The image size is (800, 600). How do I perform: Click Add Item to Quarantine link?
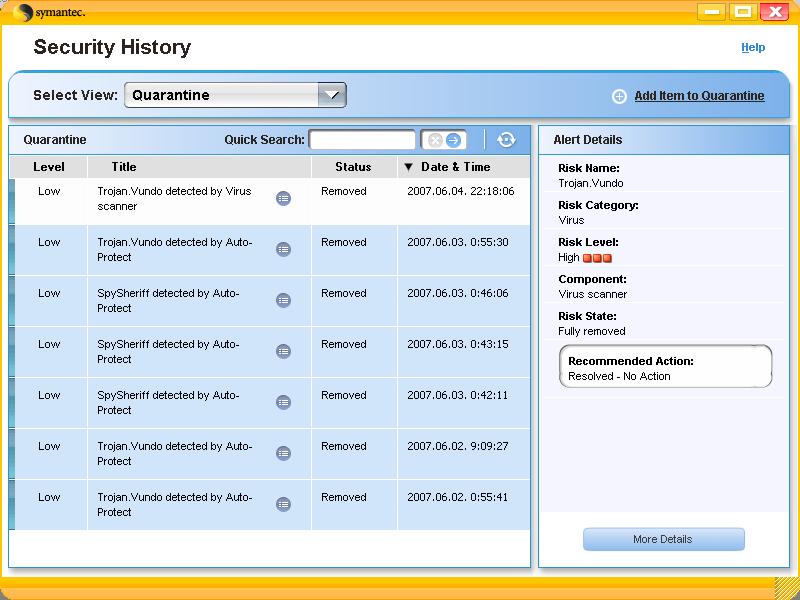pos(699,96)
